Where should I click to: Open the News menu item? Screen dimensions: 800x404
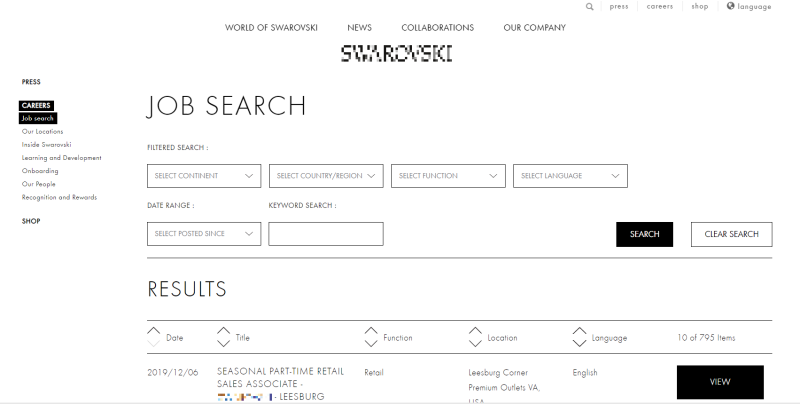coord(359,28)
